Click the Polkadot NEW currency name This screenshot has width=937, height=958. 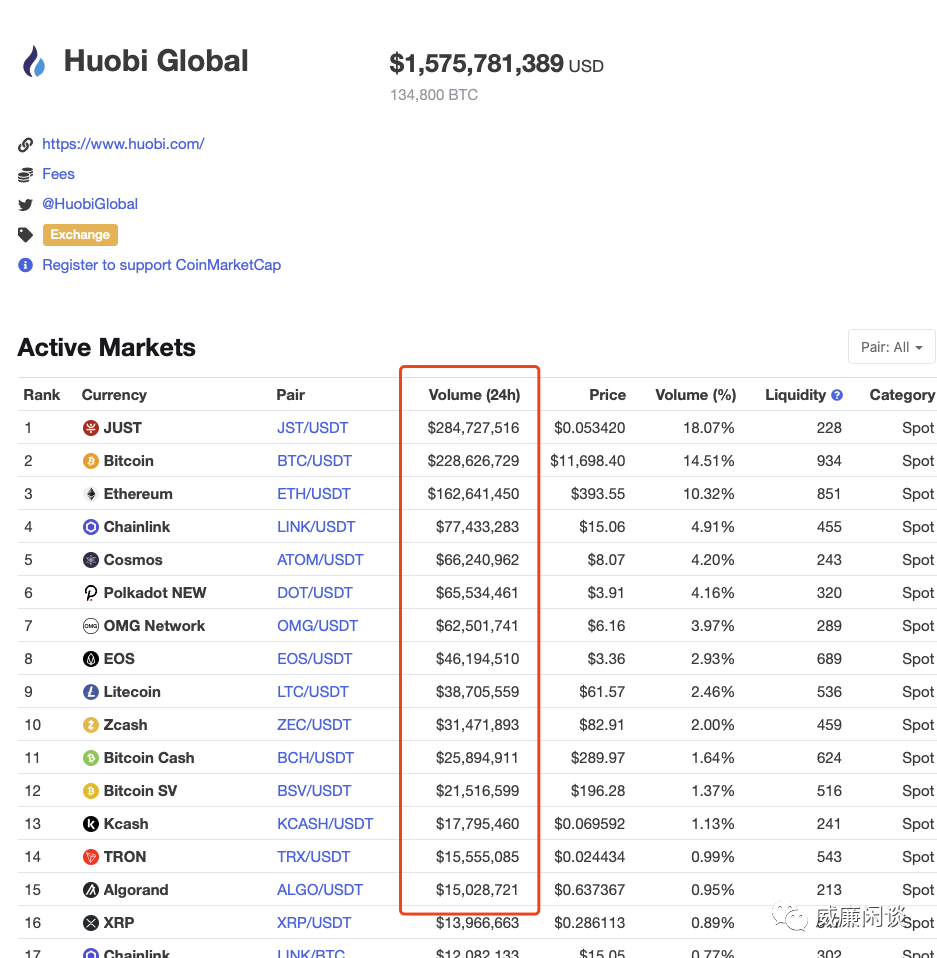pyautogui.click(x=155, y=593)
